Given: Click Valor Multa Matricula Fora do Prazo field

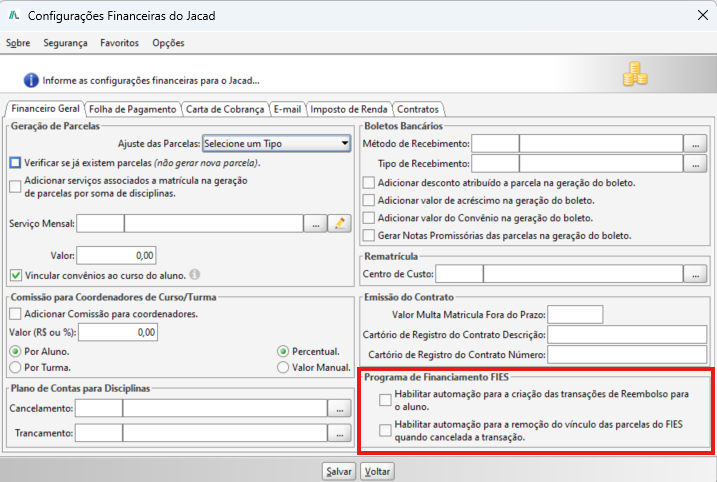Looking at the screenshot, I should point(575,315).
